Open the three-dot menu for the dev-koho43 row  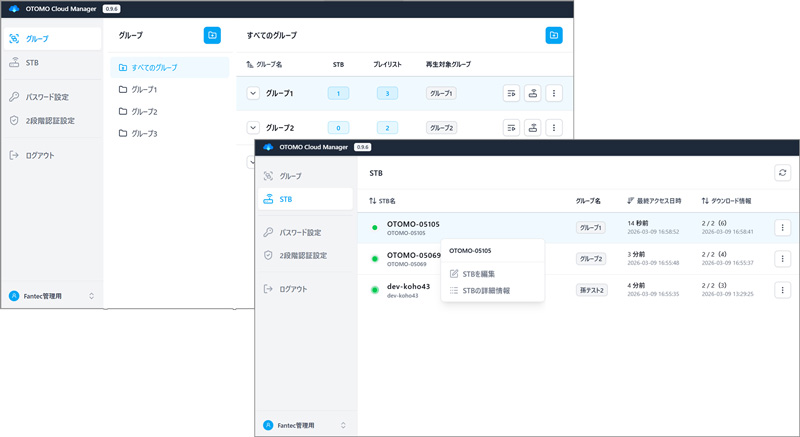(782, 290)
